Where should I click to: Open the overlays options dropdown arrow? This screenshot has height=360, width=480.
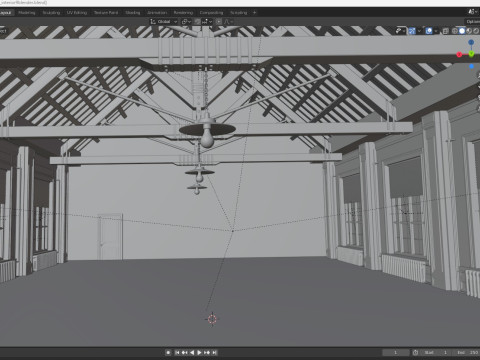pos(436,31)
